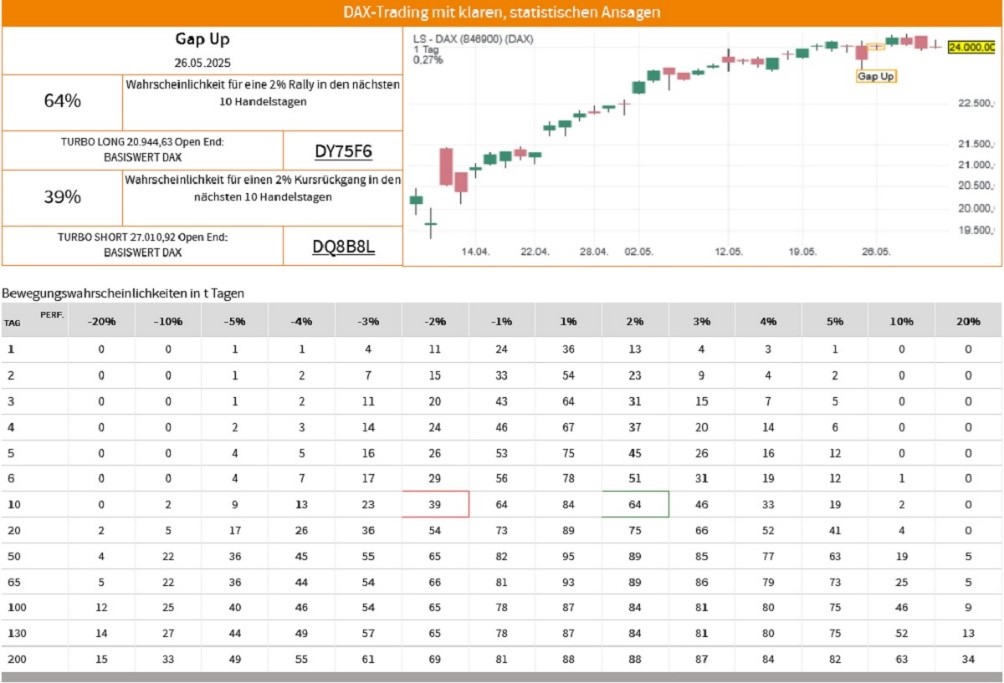
Task: Select the TAG 200 row label
Action: click(17, 659)
